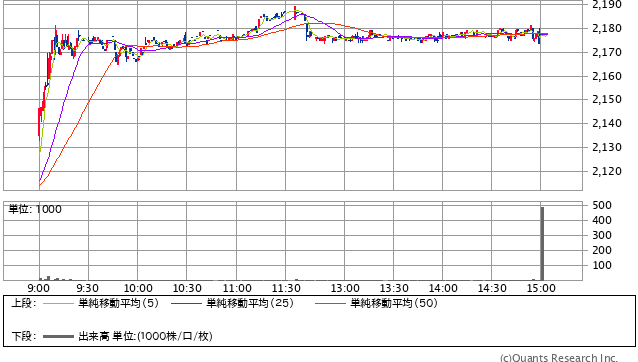
Task: Click the 9:30 time axis label
Action: click(87, 288)
